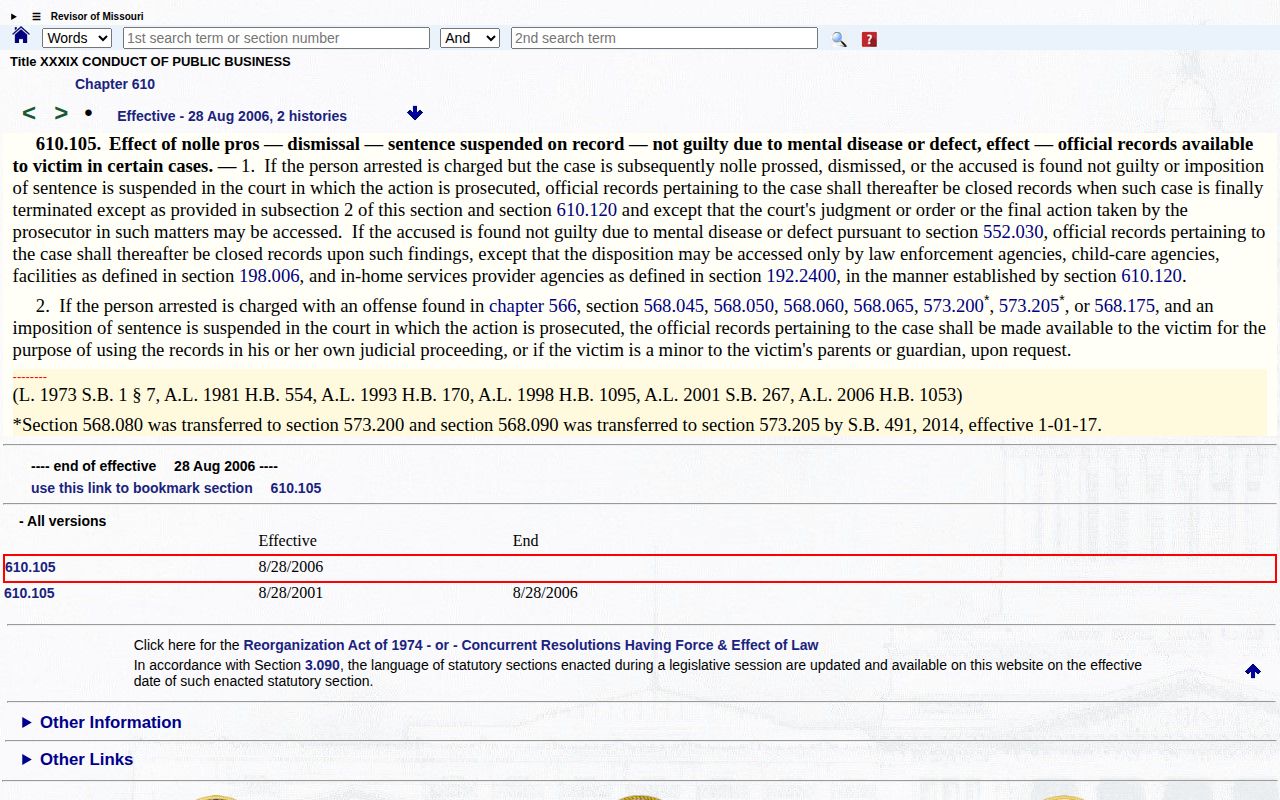
Task: Open 610.105 version effective 8/28/2006
Action: [30, 567]
